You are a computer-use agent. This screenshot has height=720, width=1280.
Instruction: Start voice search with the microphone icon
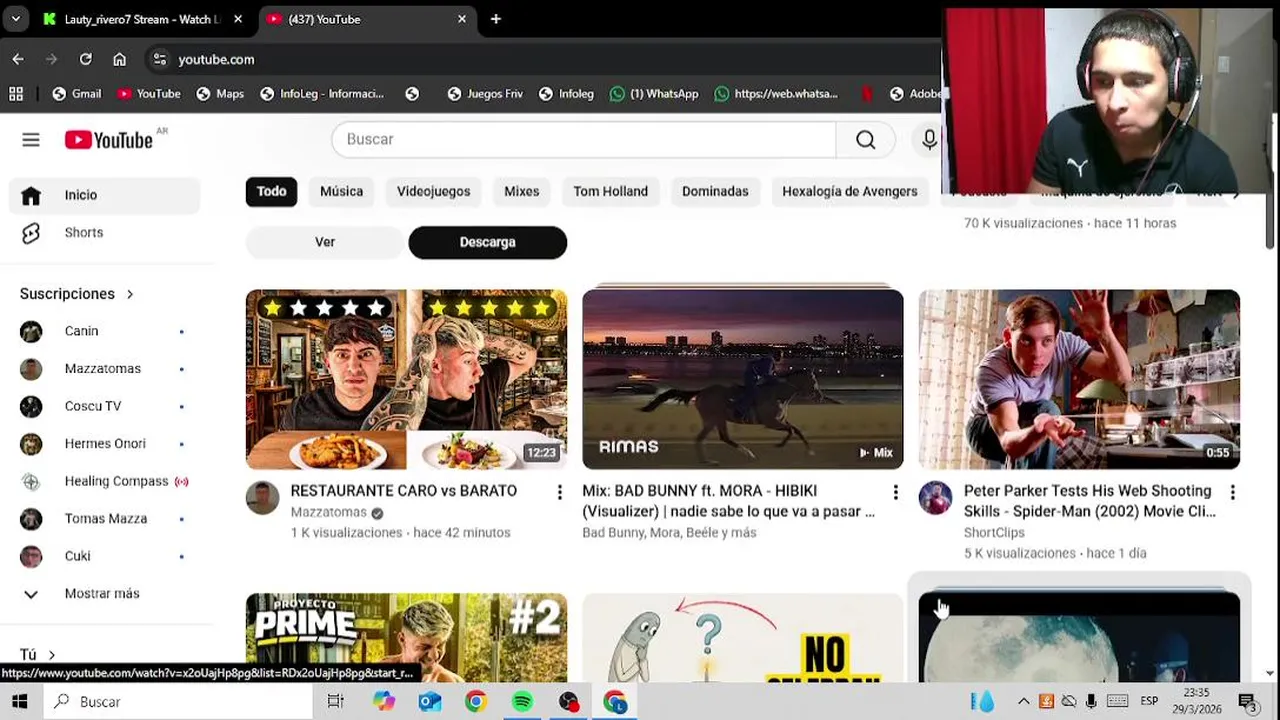(929, 140)
